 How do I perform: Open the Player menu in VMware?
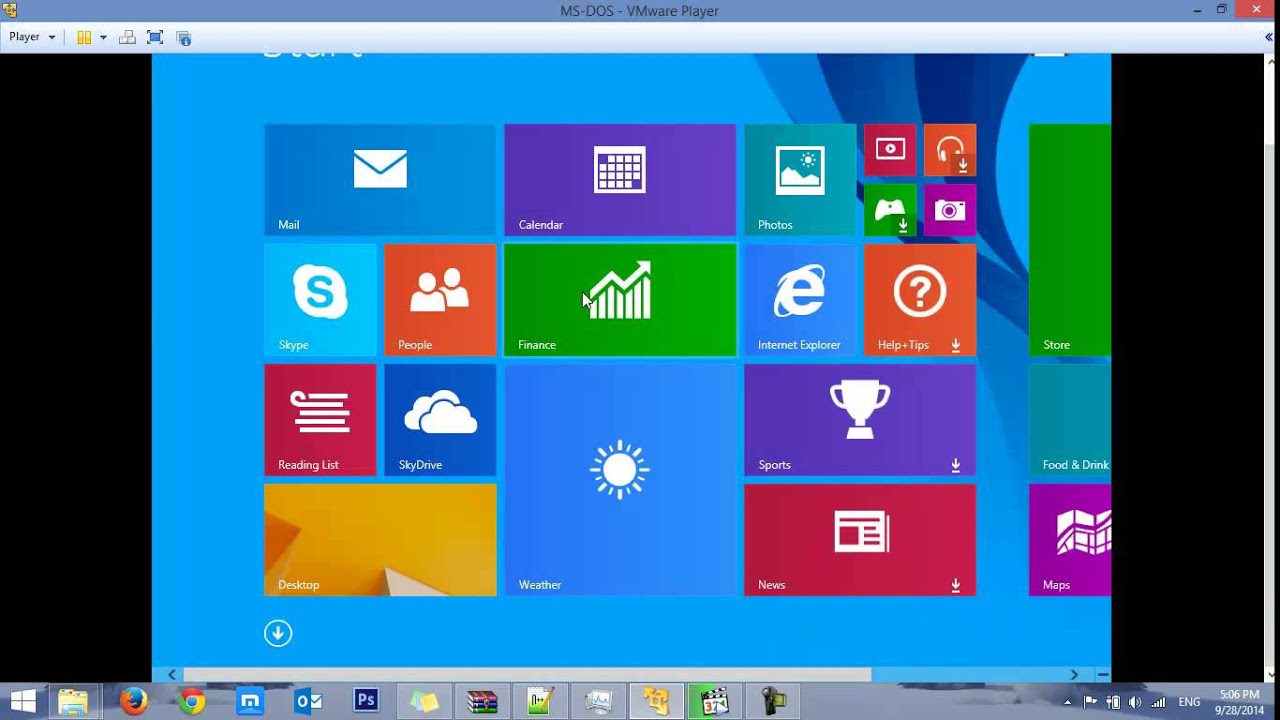pyautogui.click(x=32, y=37)
